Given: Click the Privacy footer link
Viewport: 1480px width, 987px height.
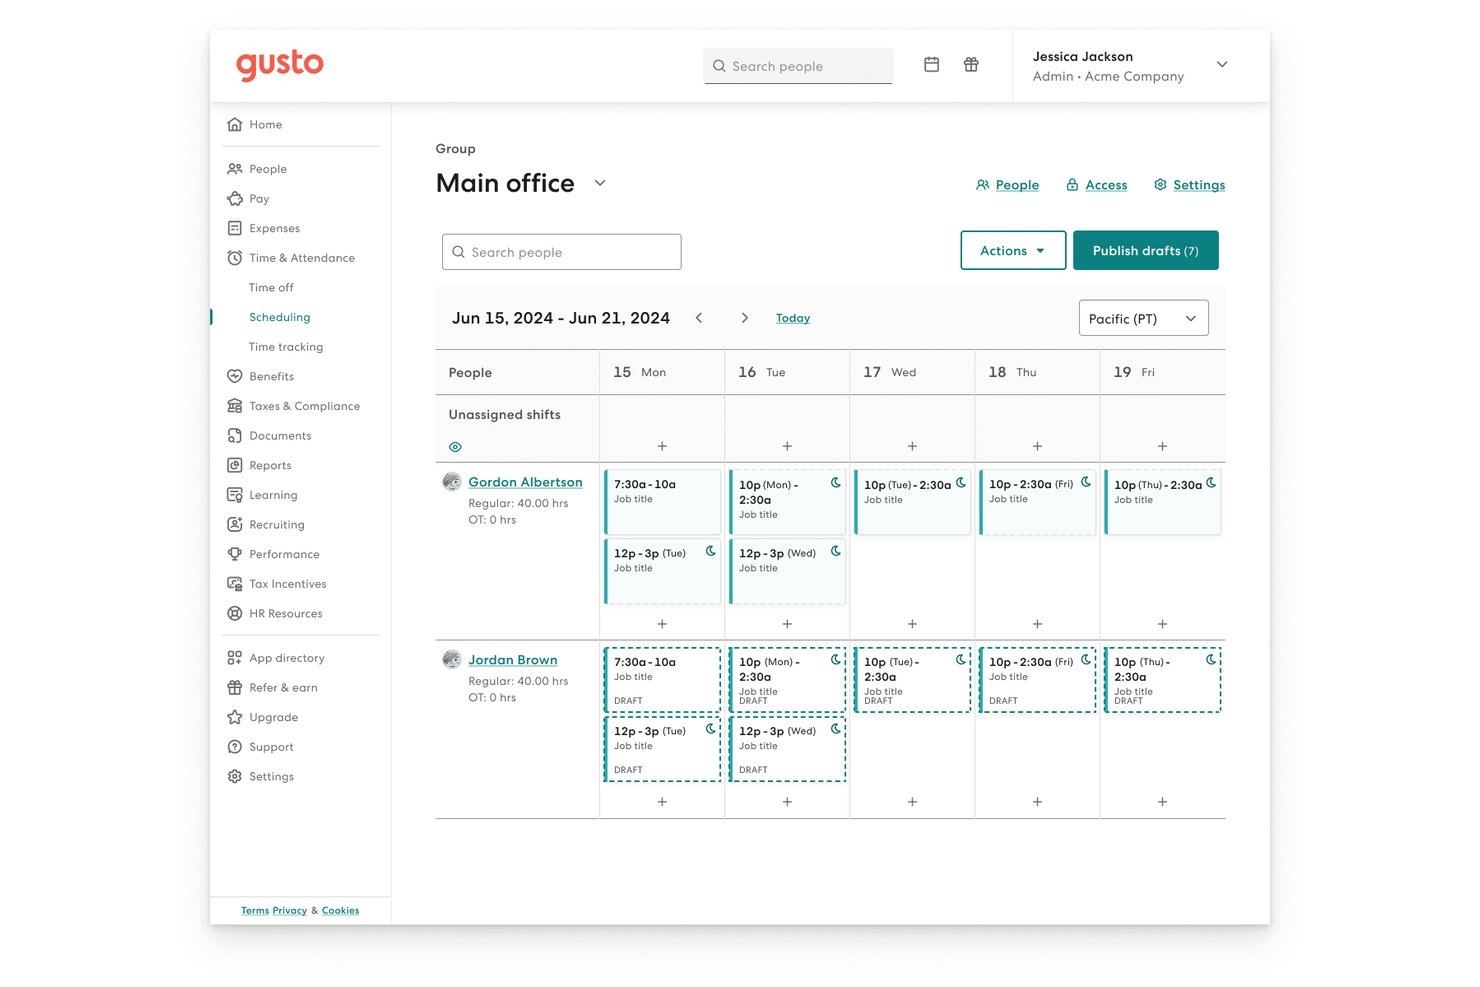Looking at the screenshot, I should pos(290,911).
